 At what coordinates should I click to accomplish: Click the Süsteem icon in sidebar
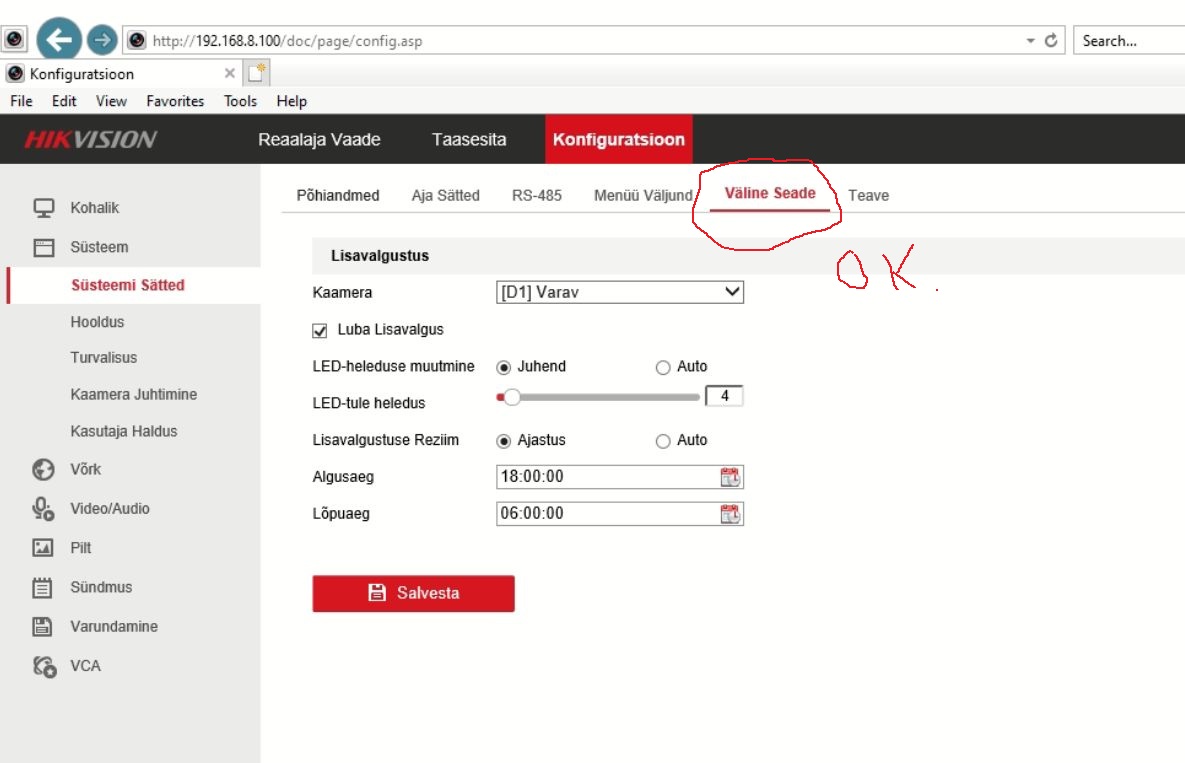43,248
